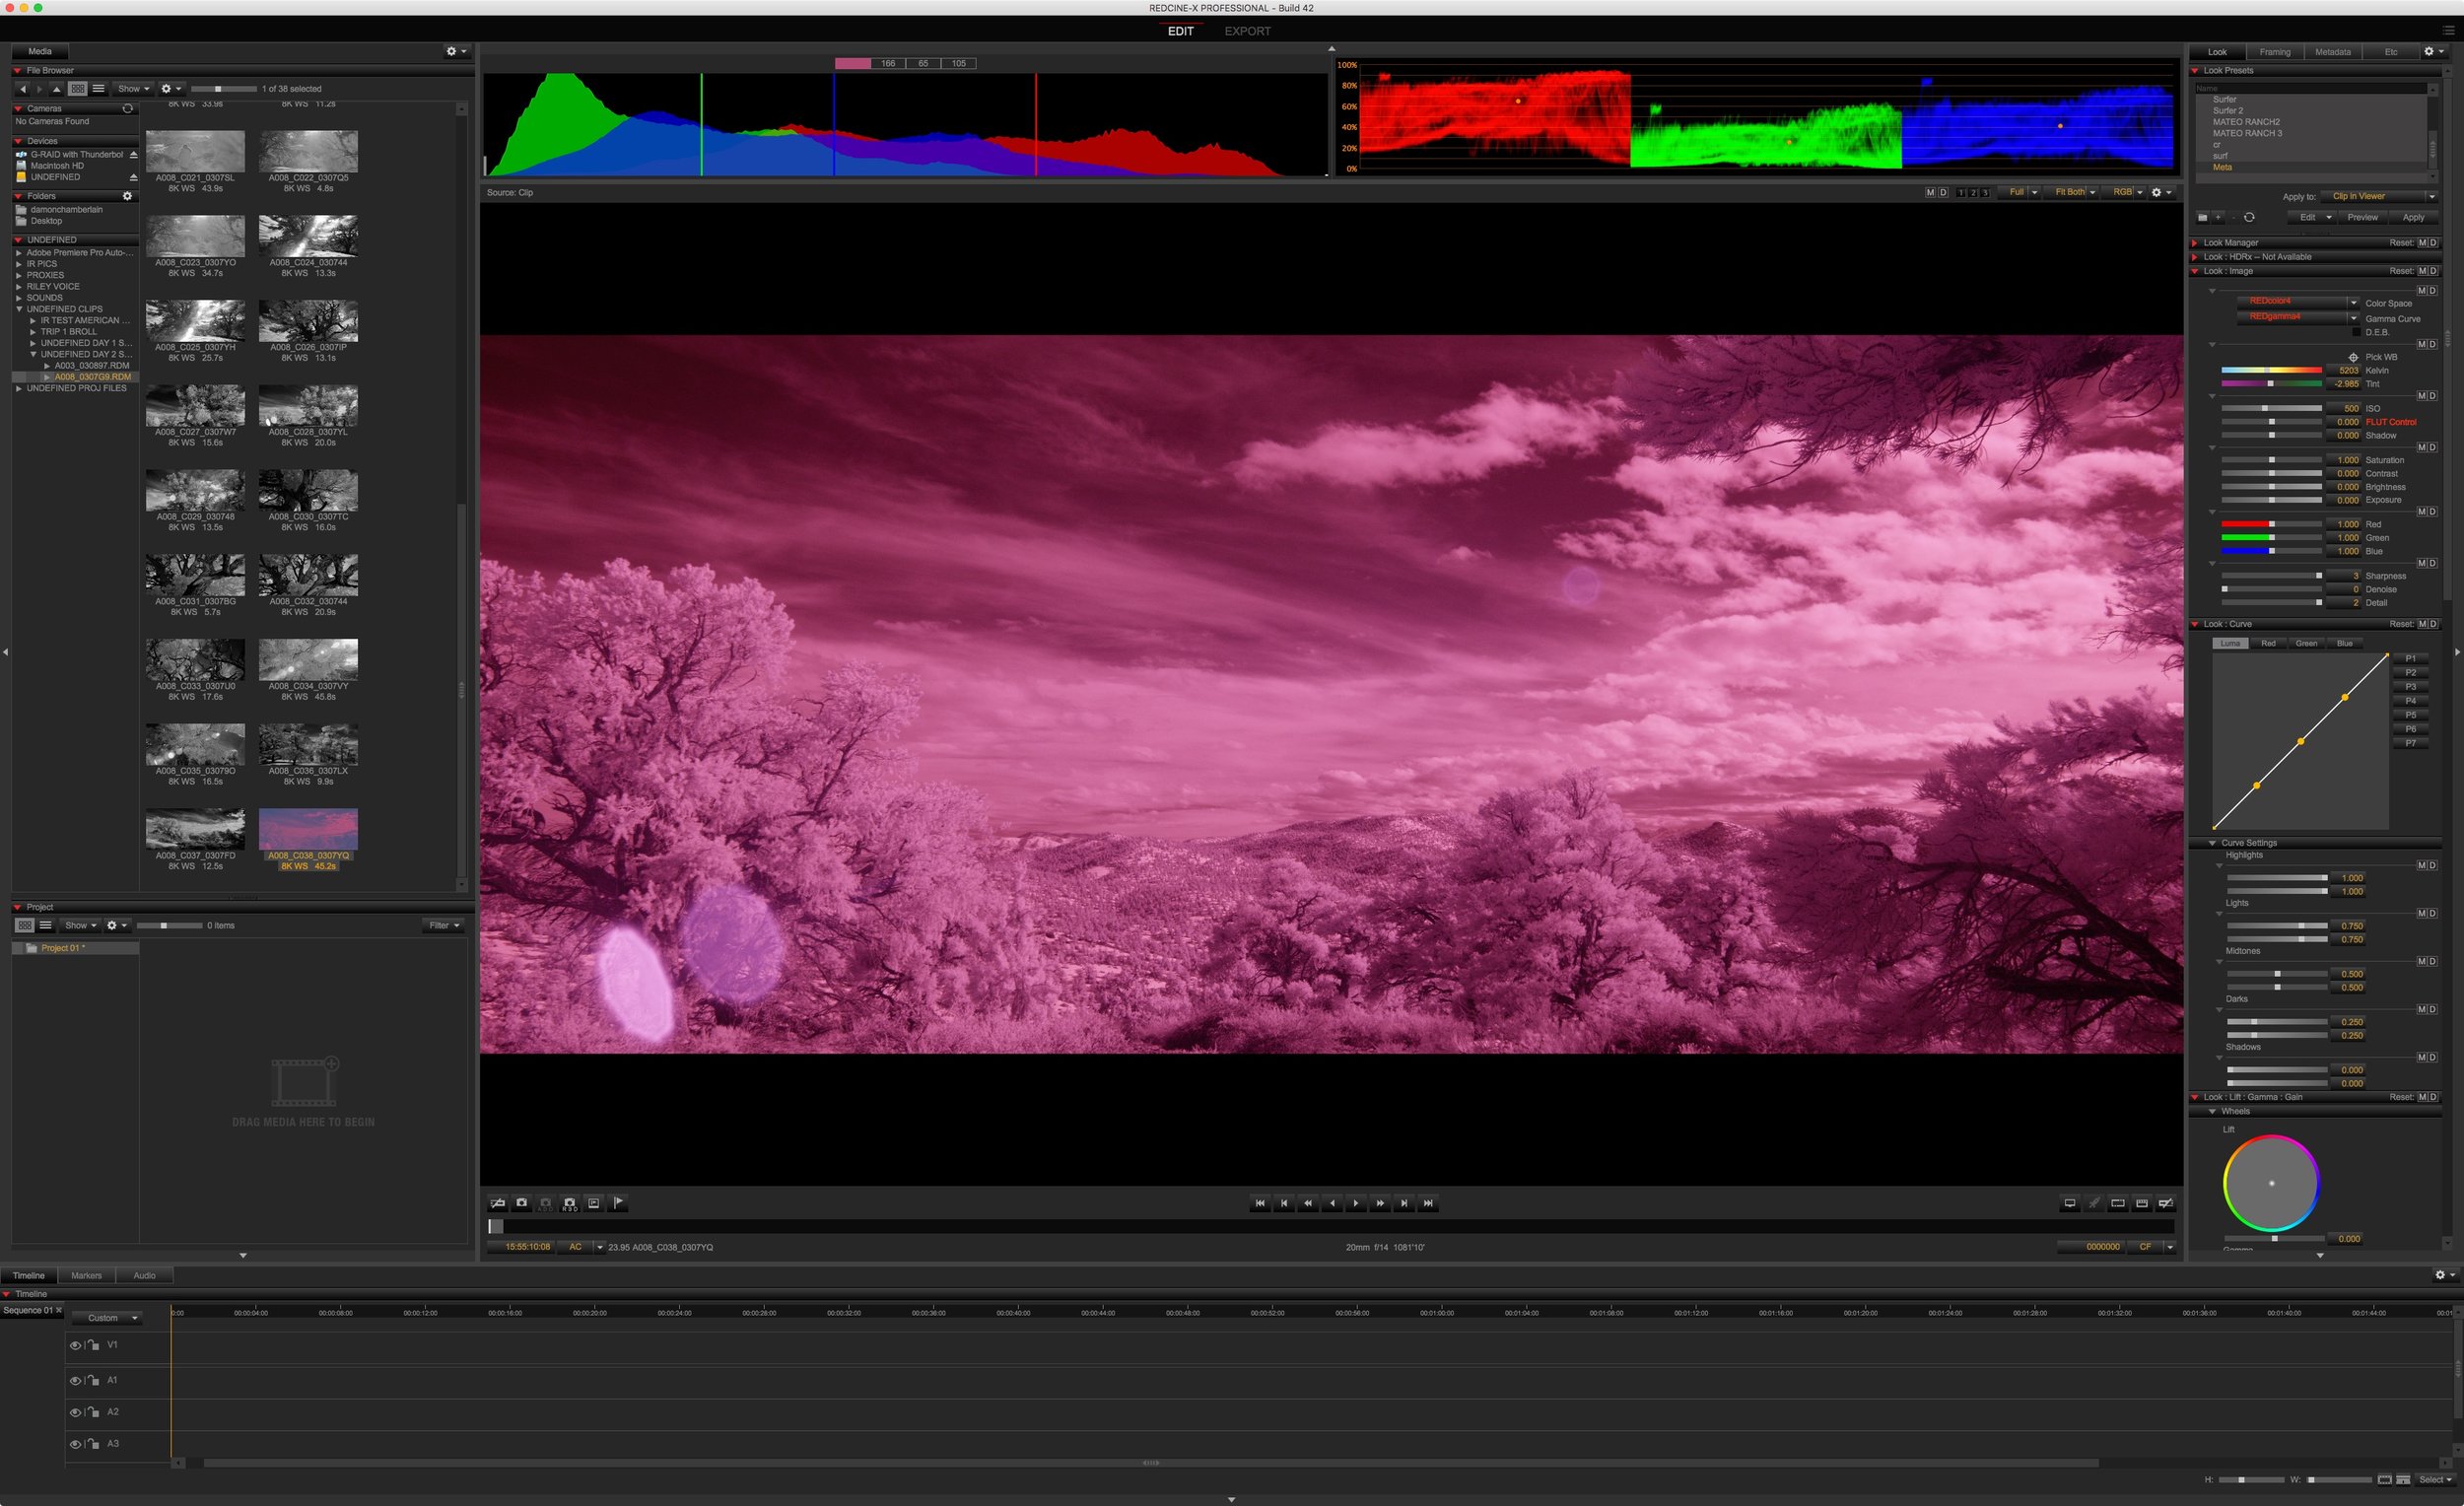Click the Preview look button
The height and width of the screenshot is (1506, 2464).
2363,217
